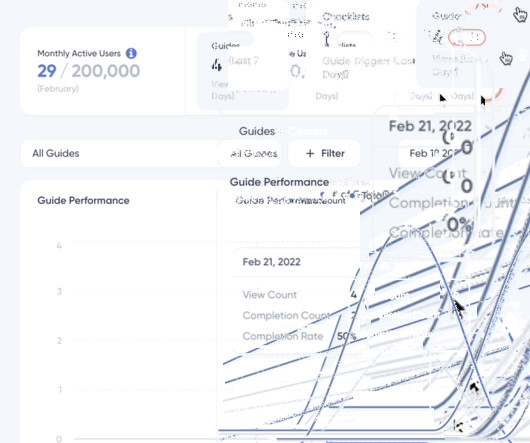This screenshot has height=443, width=530.
Task: Click the Guide Performance chart title
Action: (x=83, y=200)
